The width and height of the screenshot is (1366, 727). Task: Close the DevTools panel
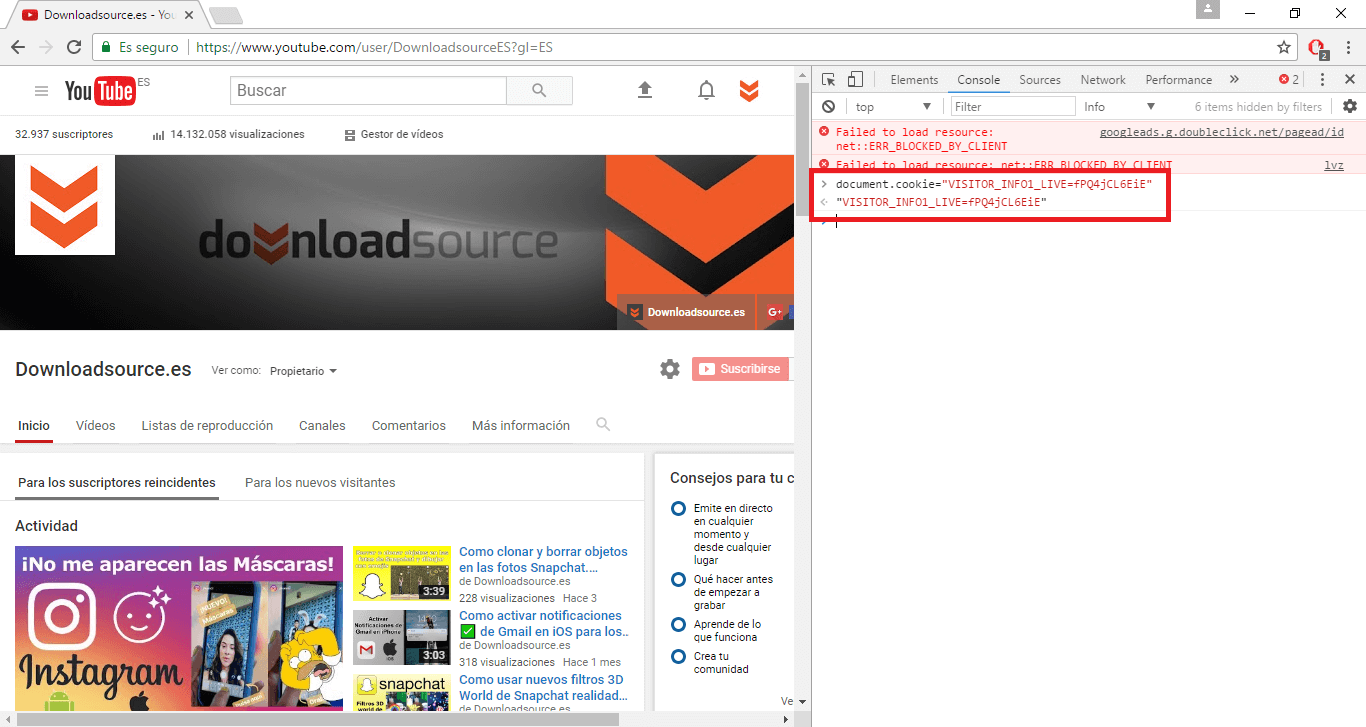1349,80
